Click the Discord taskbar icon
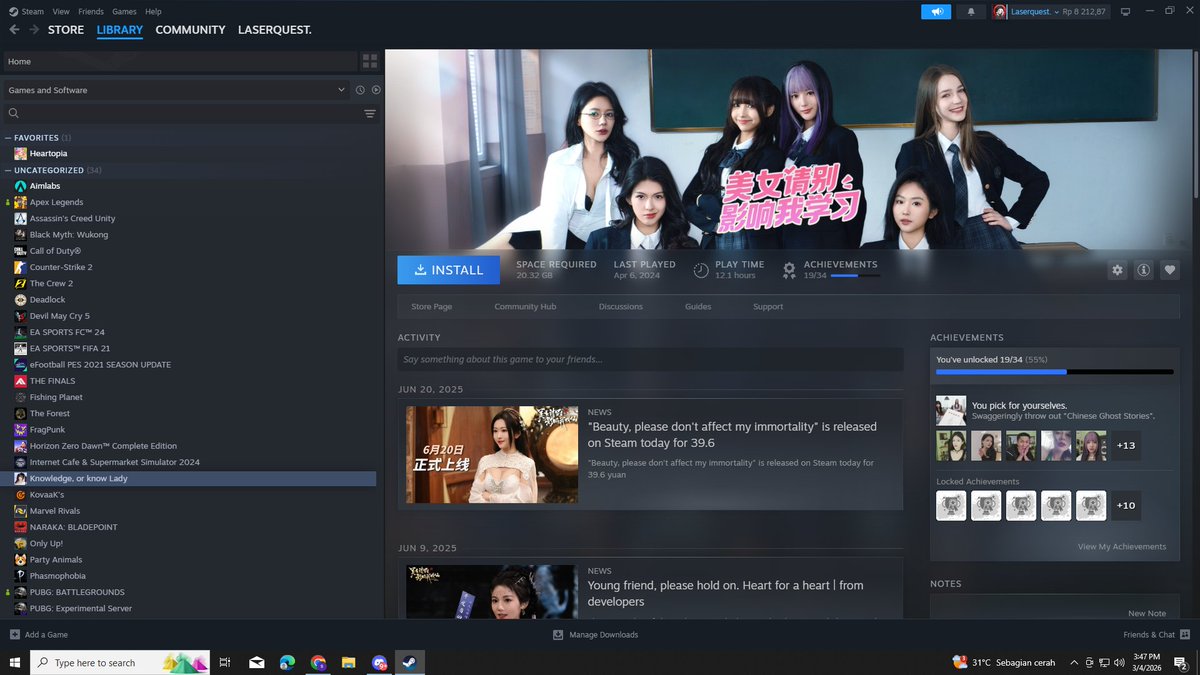 (x=379, y=662)
